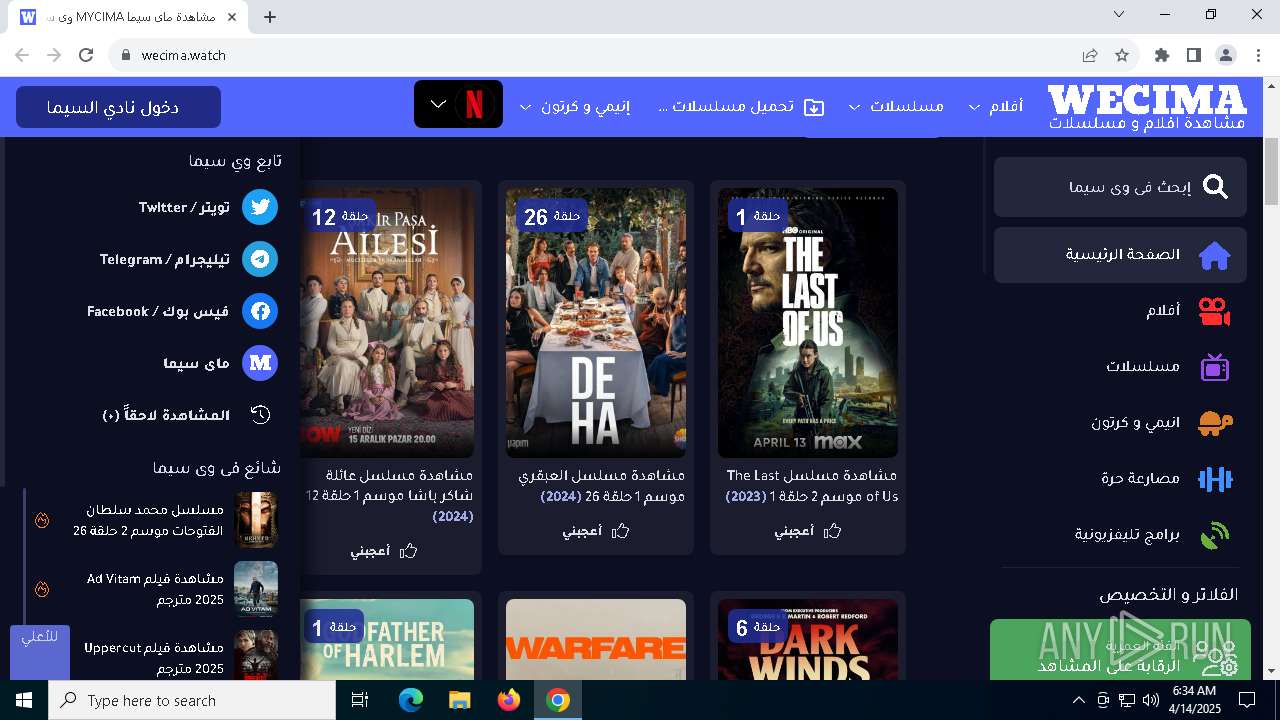Open De Ha series poster

596,323
